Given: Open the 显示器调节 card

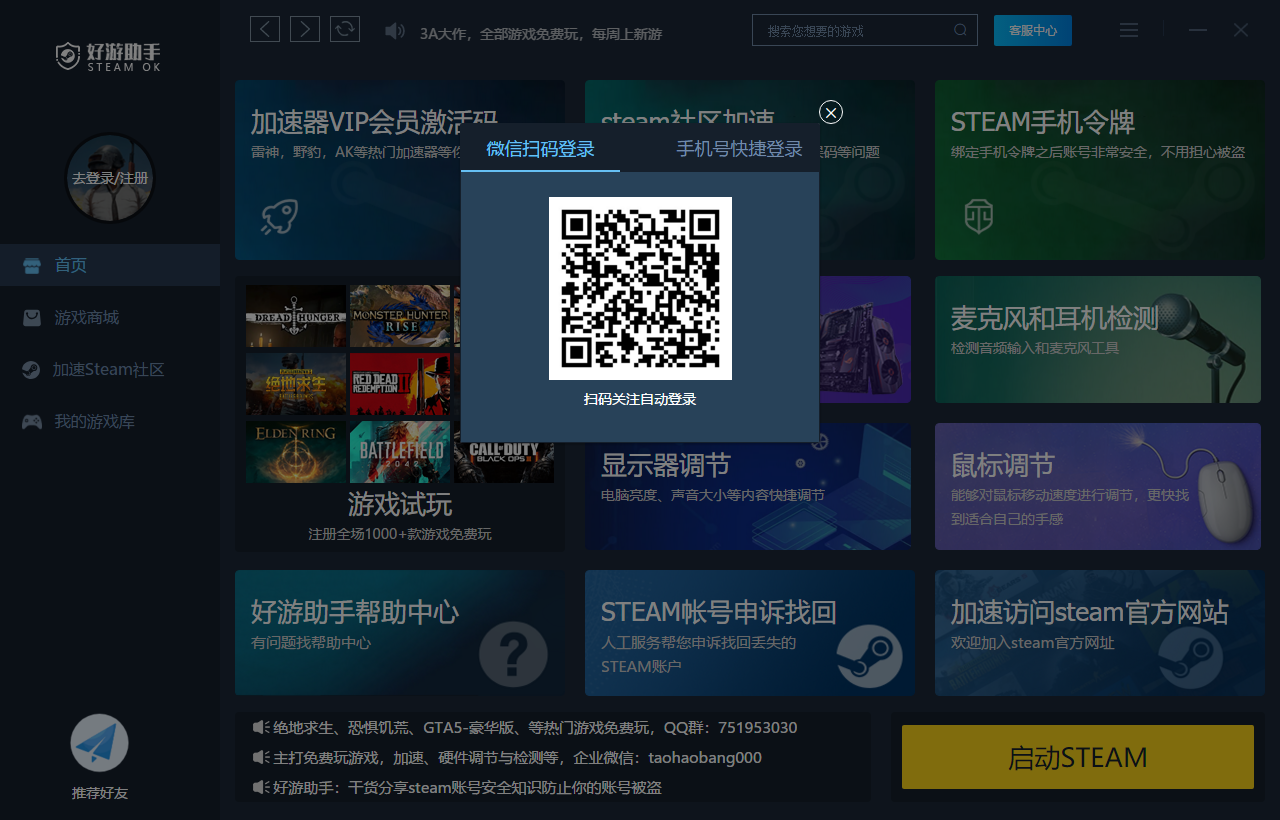Looking at the screenshot, I should (748, 486).
